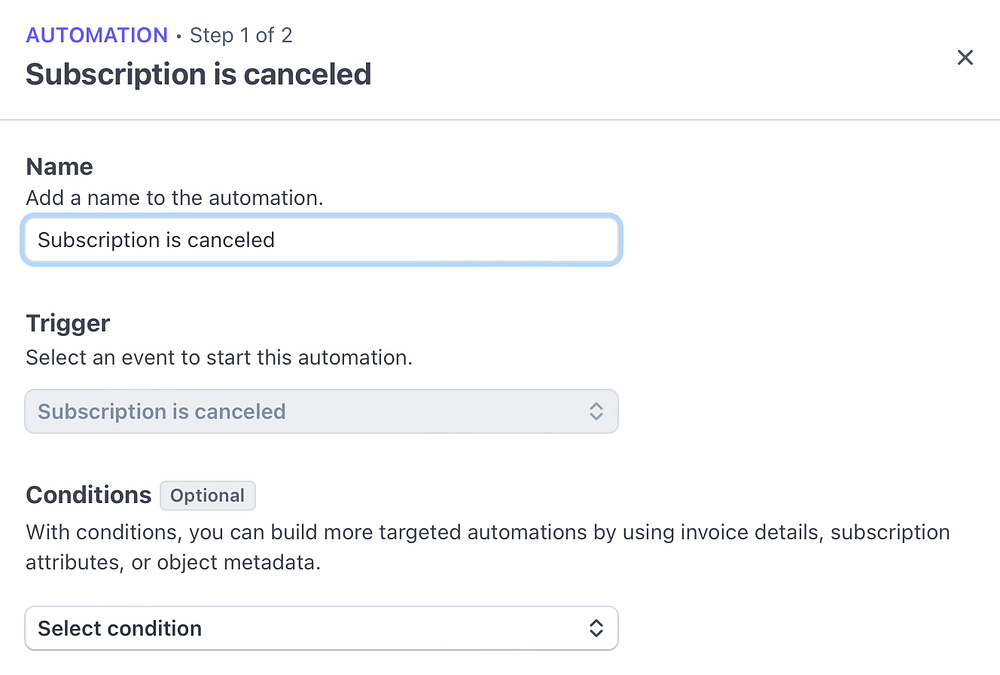Click the Trigger section label
The image size is (1000, 675).
click(68, 324)
